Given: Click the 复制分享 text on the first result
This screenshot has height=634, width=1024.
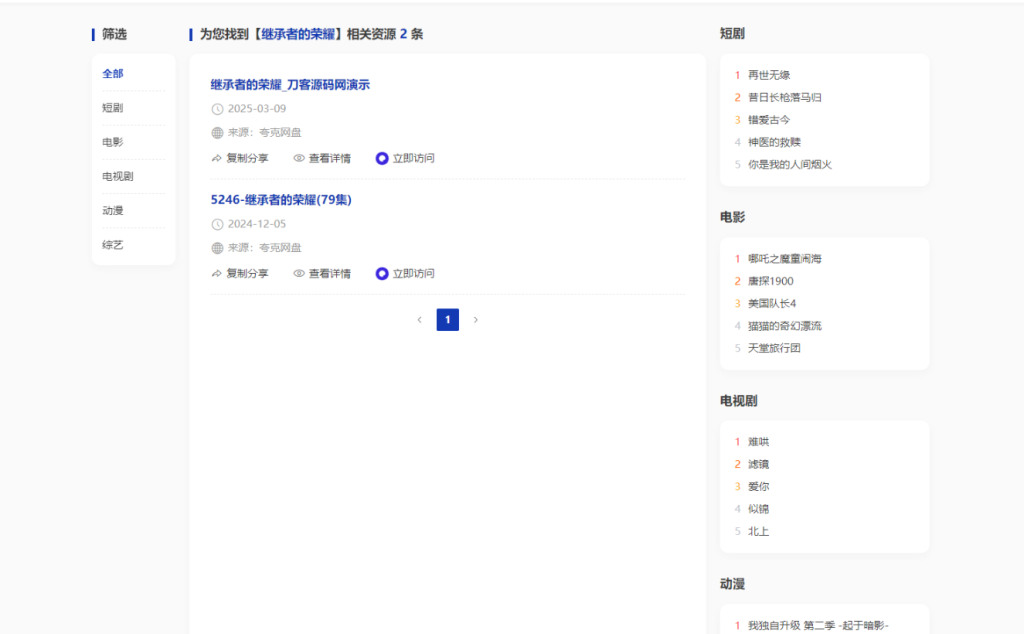Looking at the screenshot, I should tap(245, 158).
